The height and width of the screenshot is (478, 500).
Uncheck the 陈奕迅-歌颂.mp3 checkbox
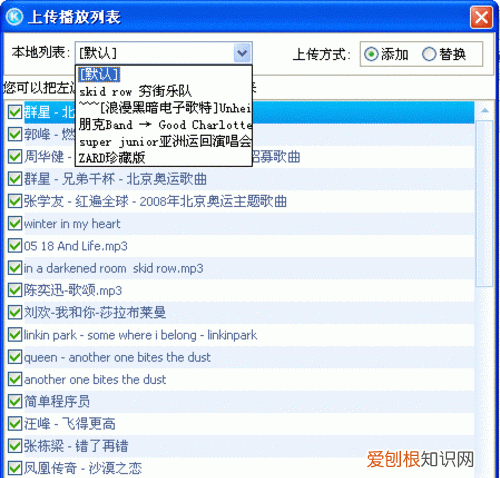15,290
